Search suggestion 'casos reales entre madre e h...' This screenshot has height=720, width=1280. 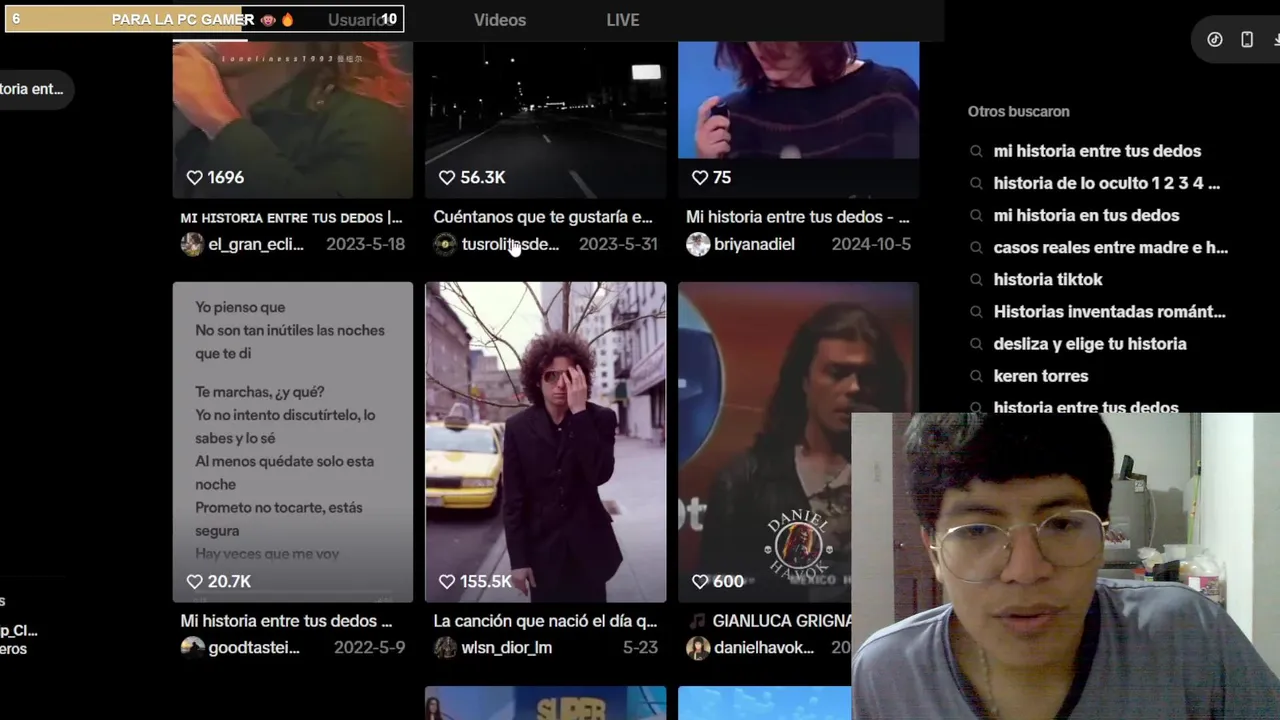[1110, 247]
